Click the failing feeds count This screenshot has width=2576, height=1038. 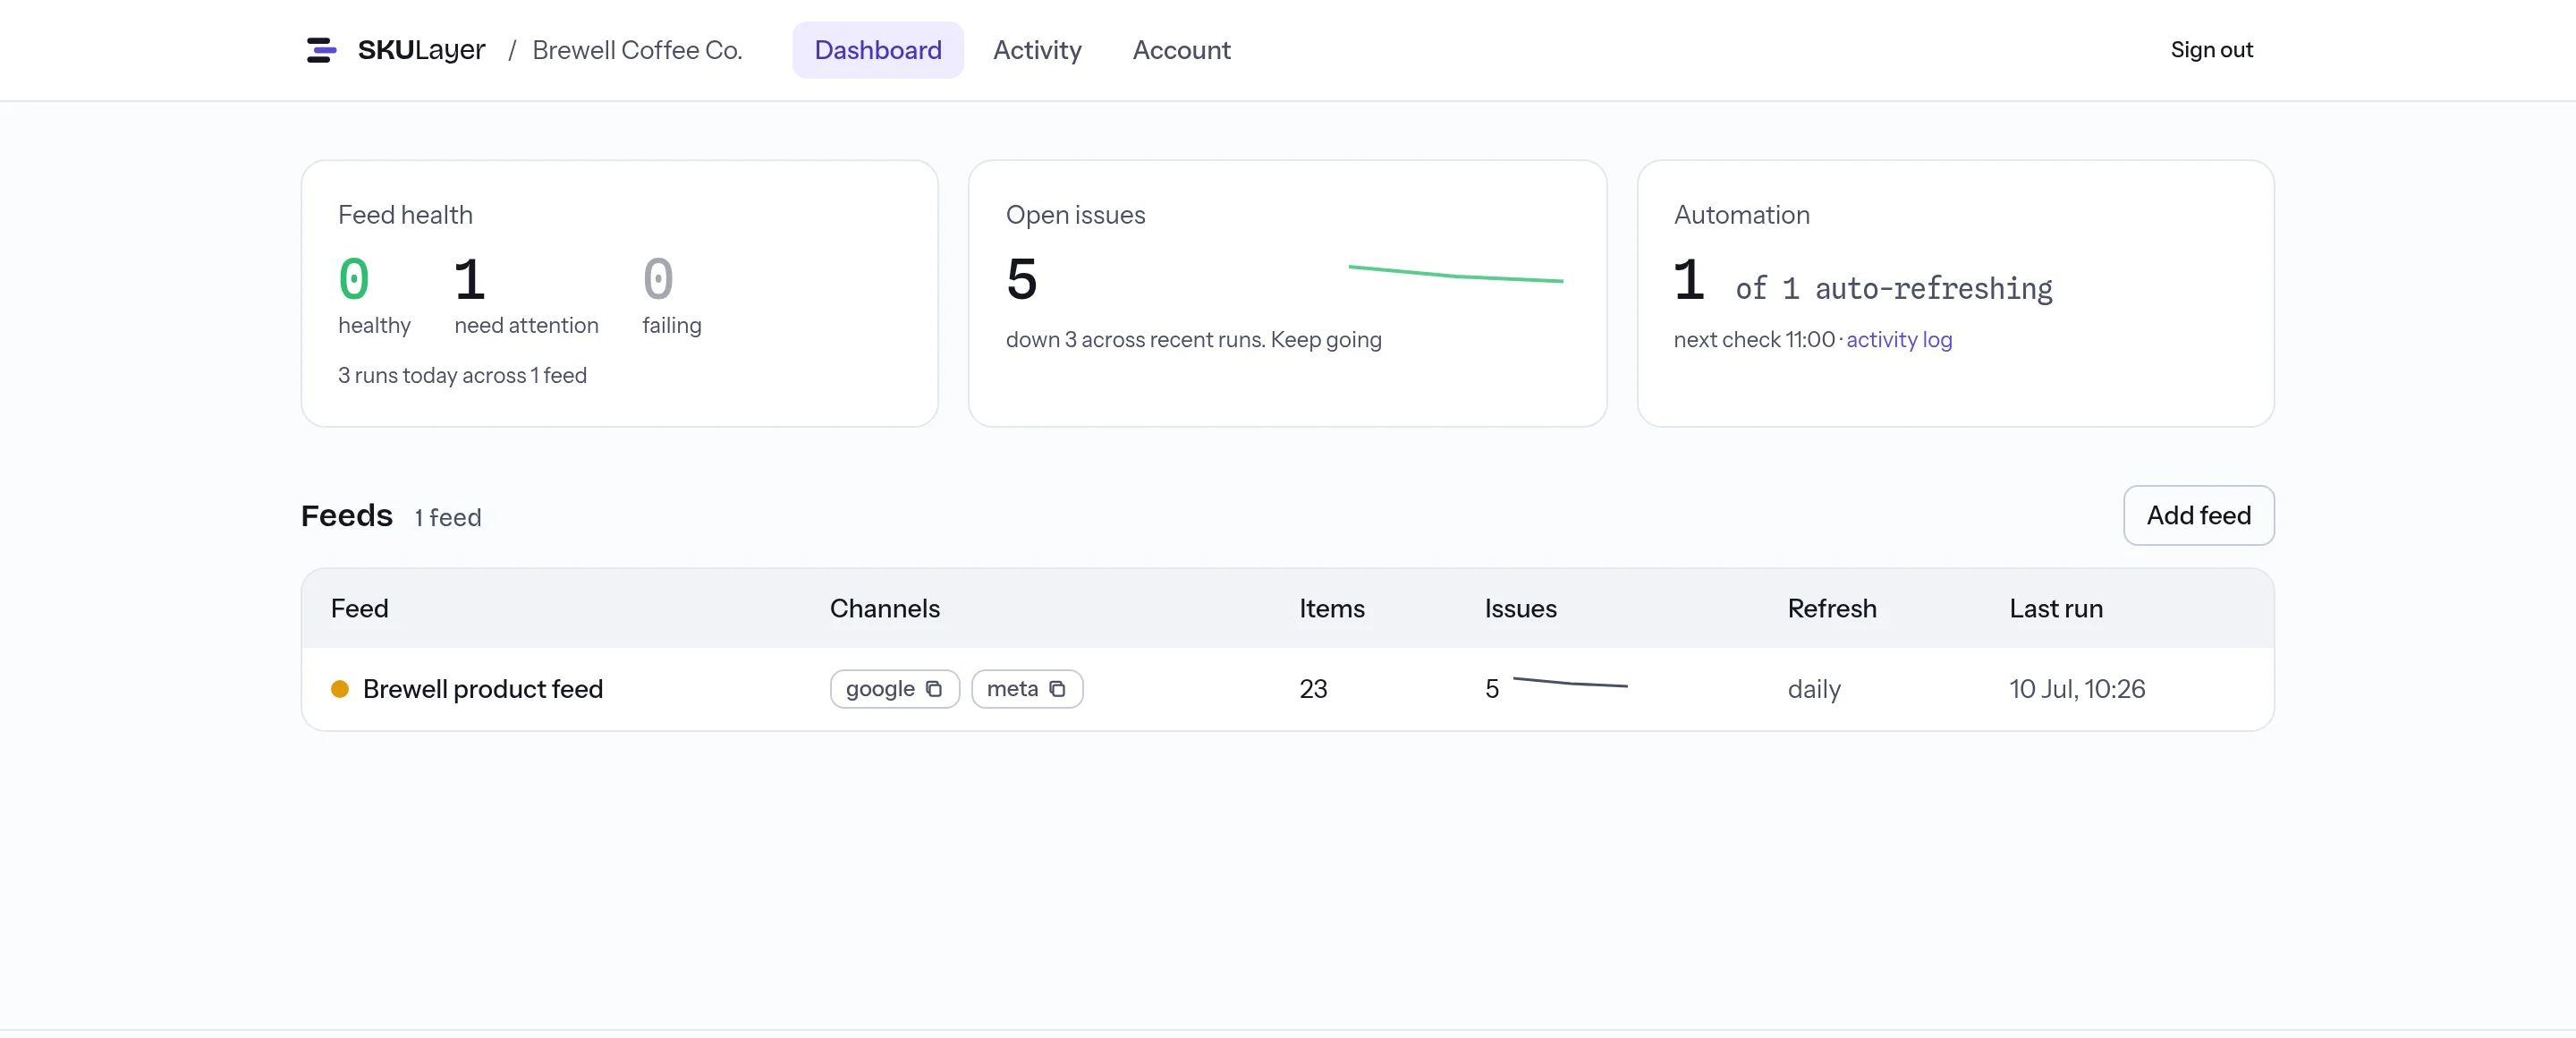tap(658, 279)
